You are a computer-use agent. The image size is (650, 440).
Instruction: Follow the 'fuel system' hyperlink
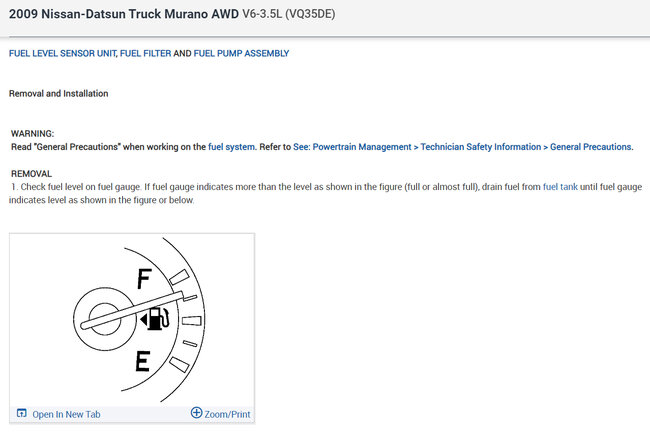click(x=231, y=147)
